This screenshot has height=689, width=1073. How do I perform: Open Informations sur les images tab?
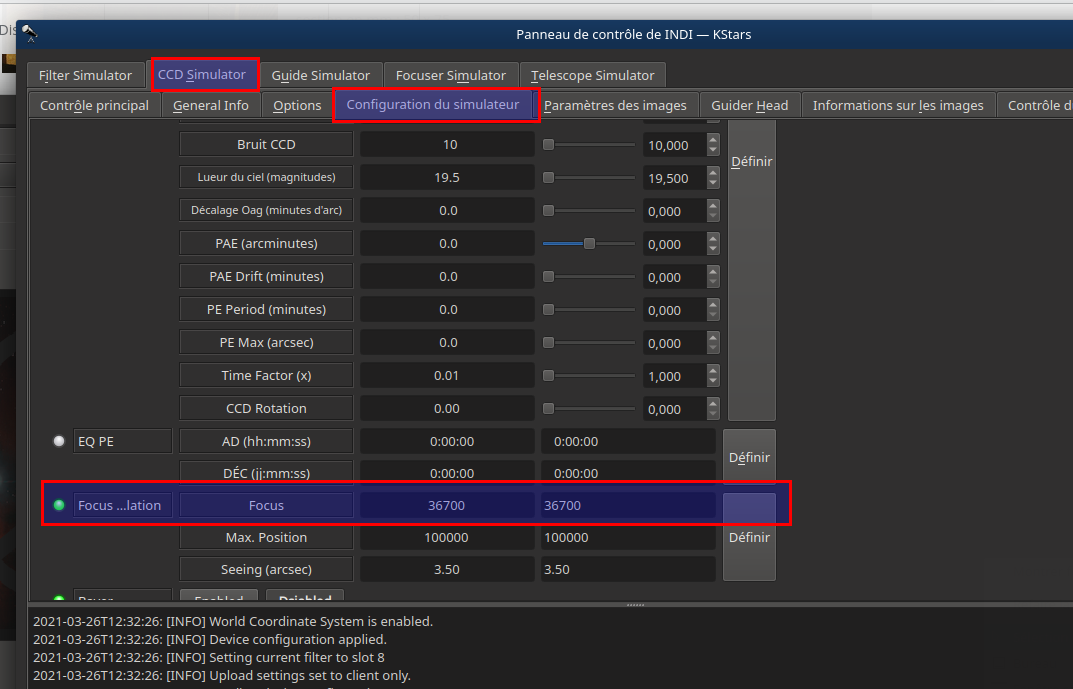point(898,105)
